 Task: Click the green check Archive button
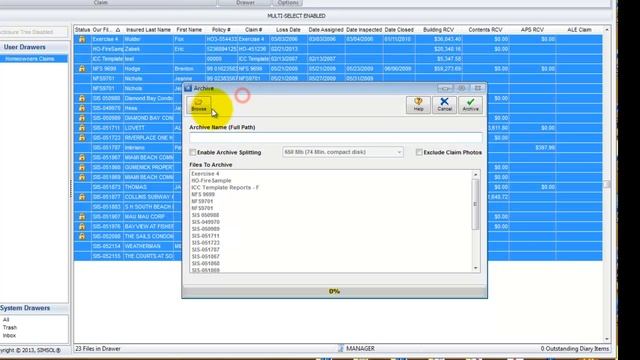(x=471, y=105)
